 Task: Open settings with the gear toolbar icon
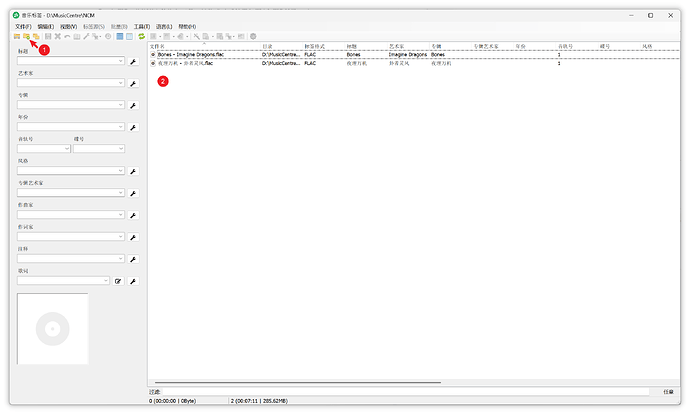click(253, 37)
